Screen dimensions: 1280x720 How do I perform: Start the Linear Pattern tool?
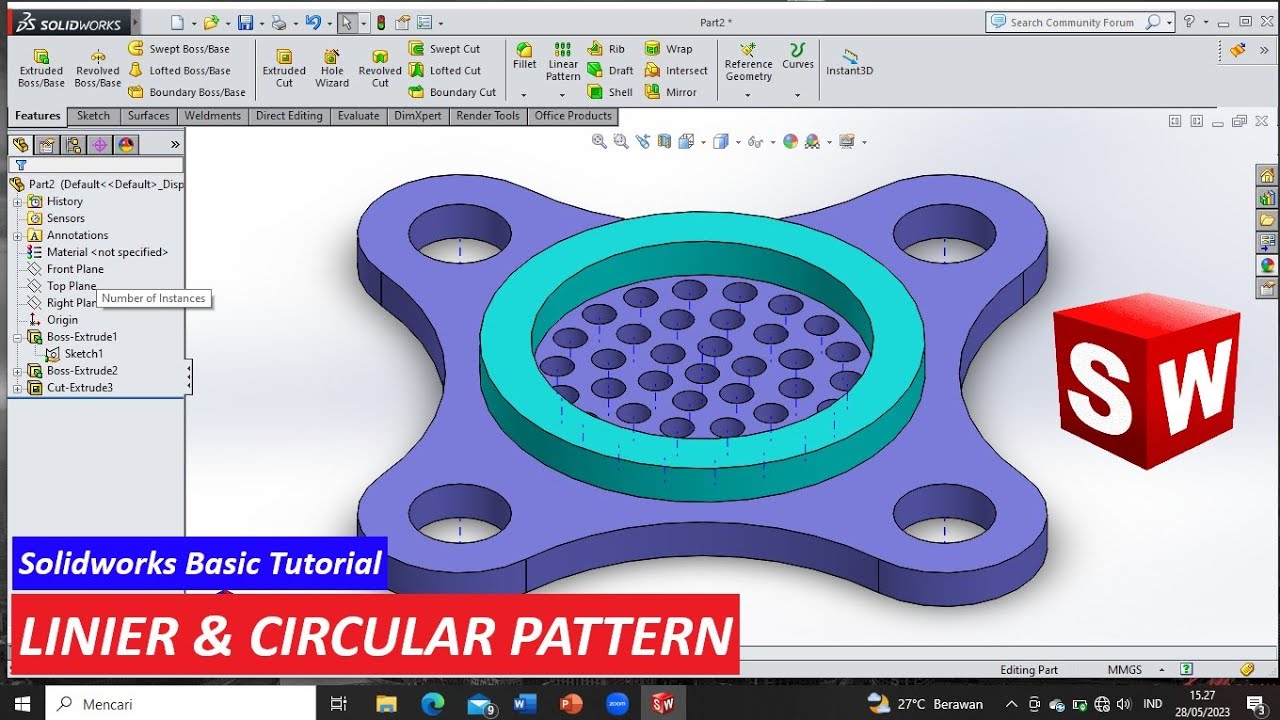click(563, 62)
